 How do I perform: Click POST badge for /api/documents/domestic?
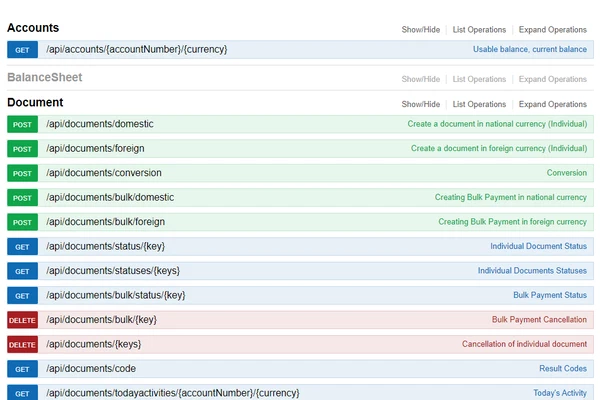click(x=22, y=124)
